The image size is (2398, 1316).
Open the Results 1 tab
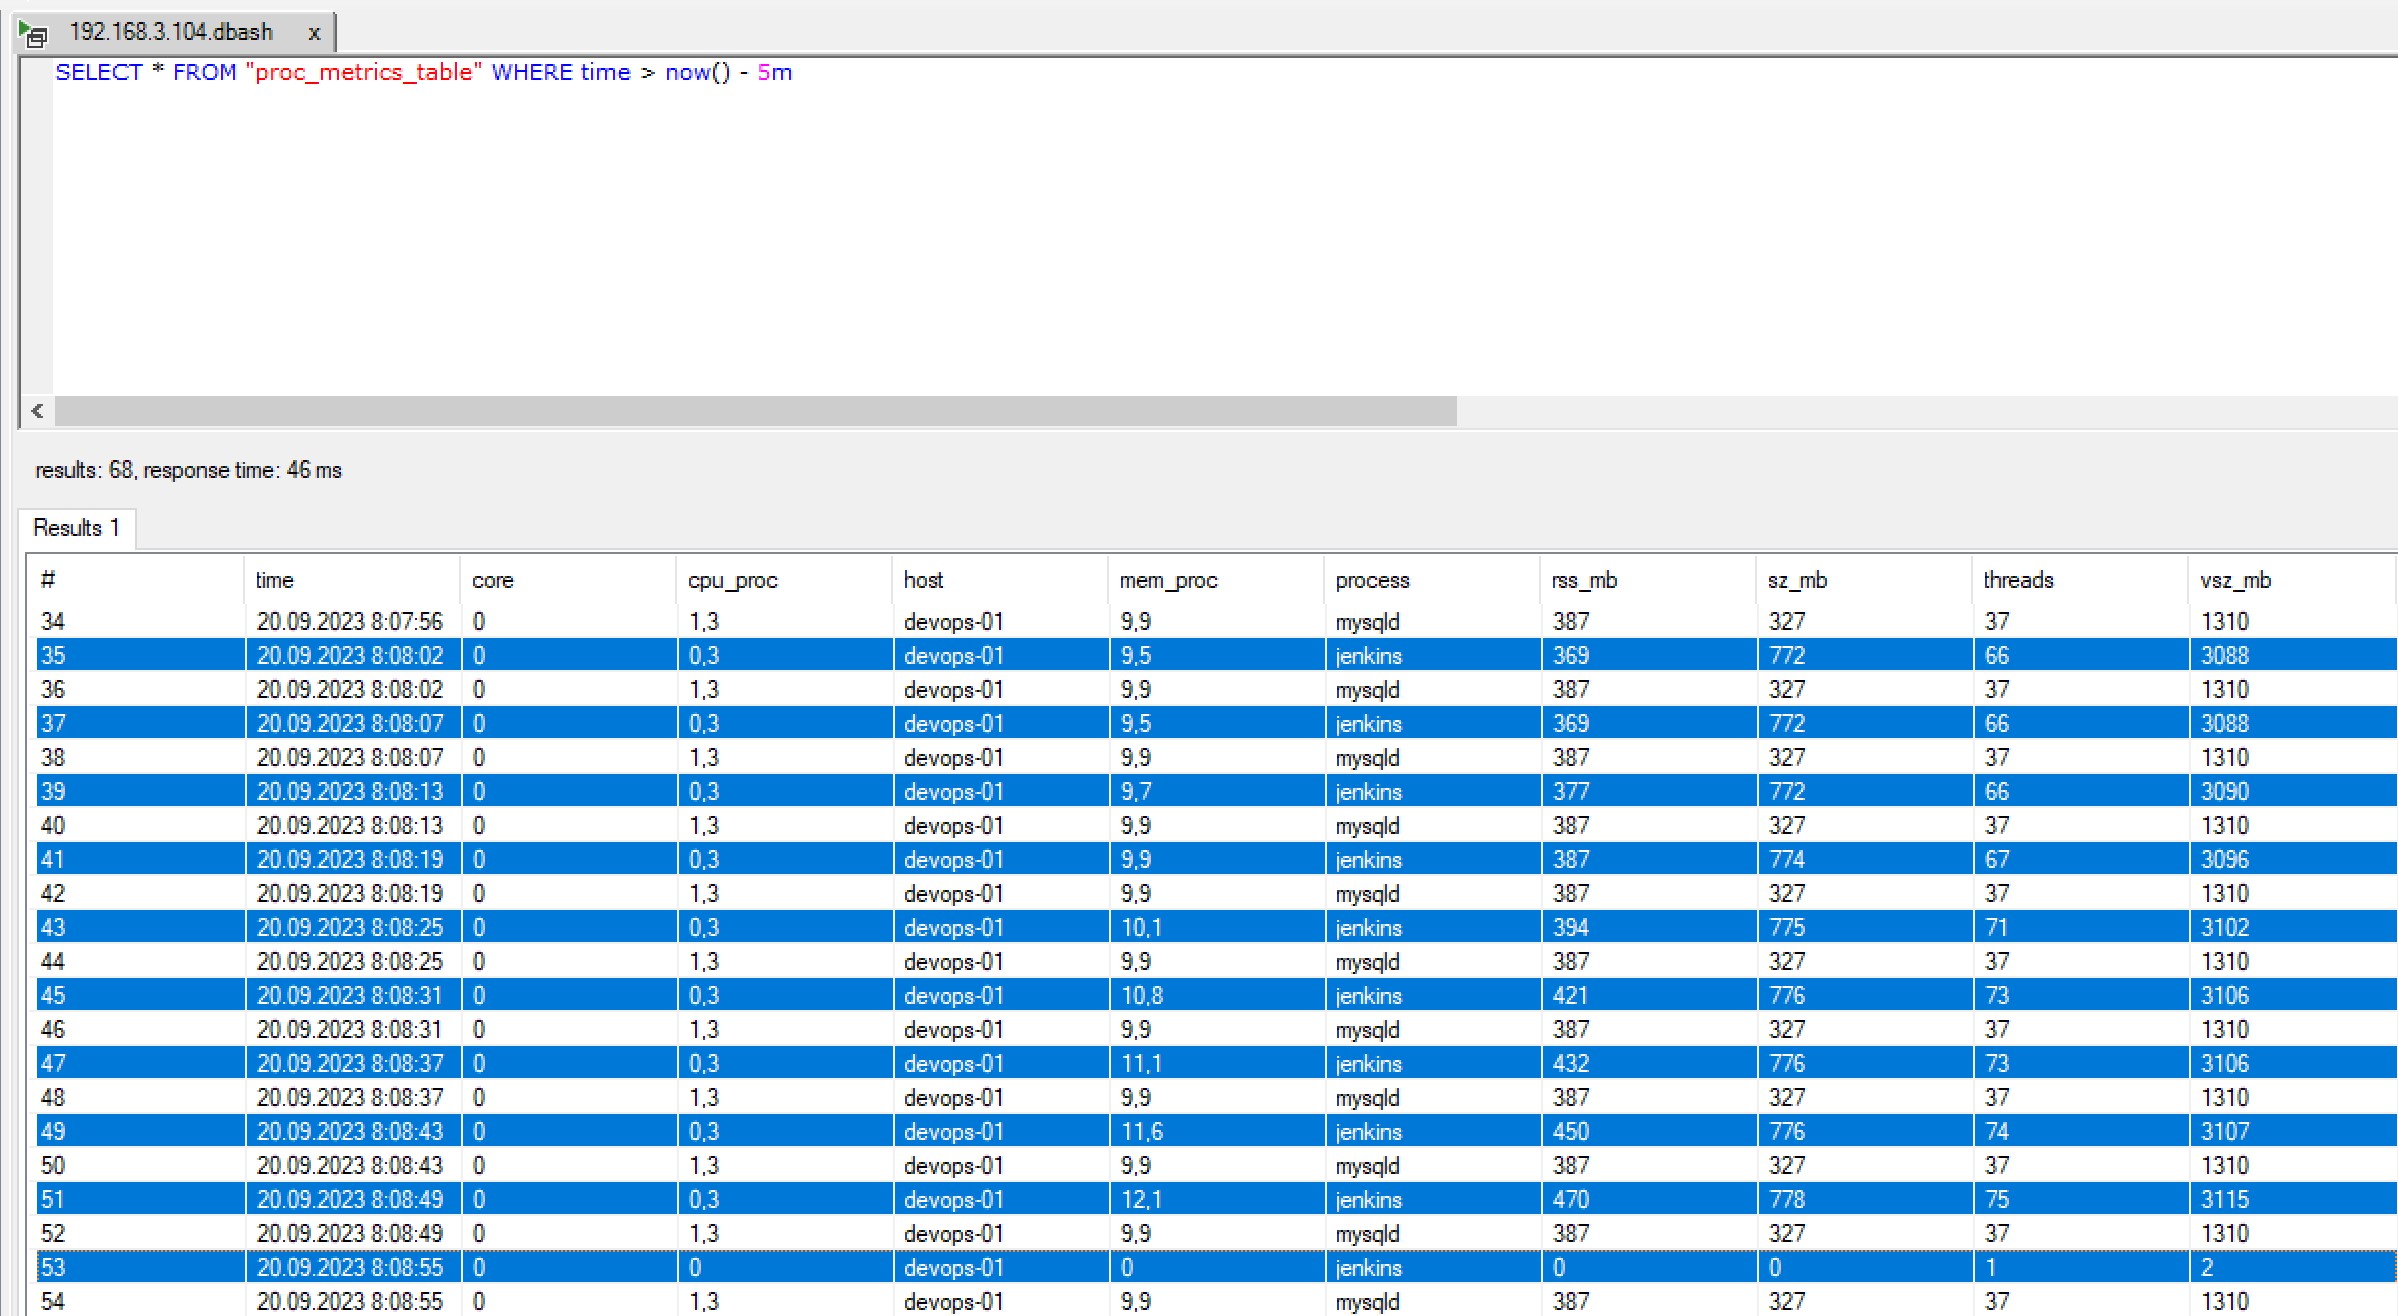tap(76, 527)
